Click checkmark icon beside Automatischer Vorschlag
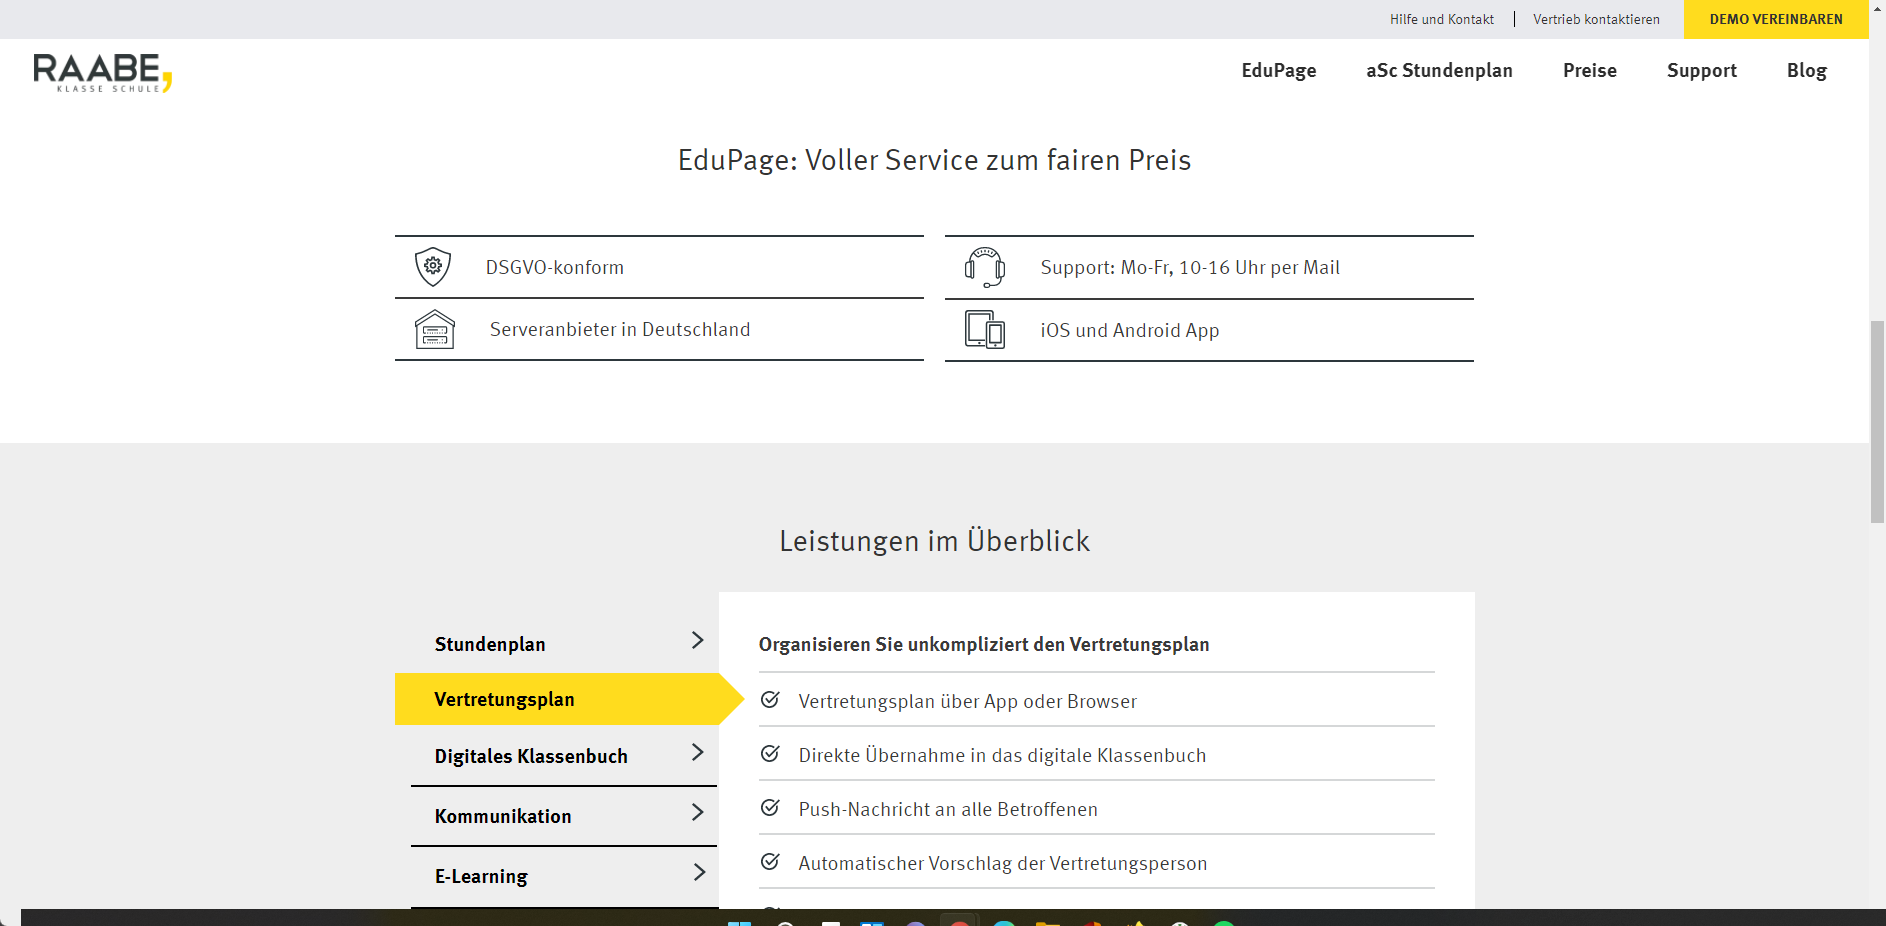Screen dimensions: 1886x926 click(770, 862)
